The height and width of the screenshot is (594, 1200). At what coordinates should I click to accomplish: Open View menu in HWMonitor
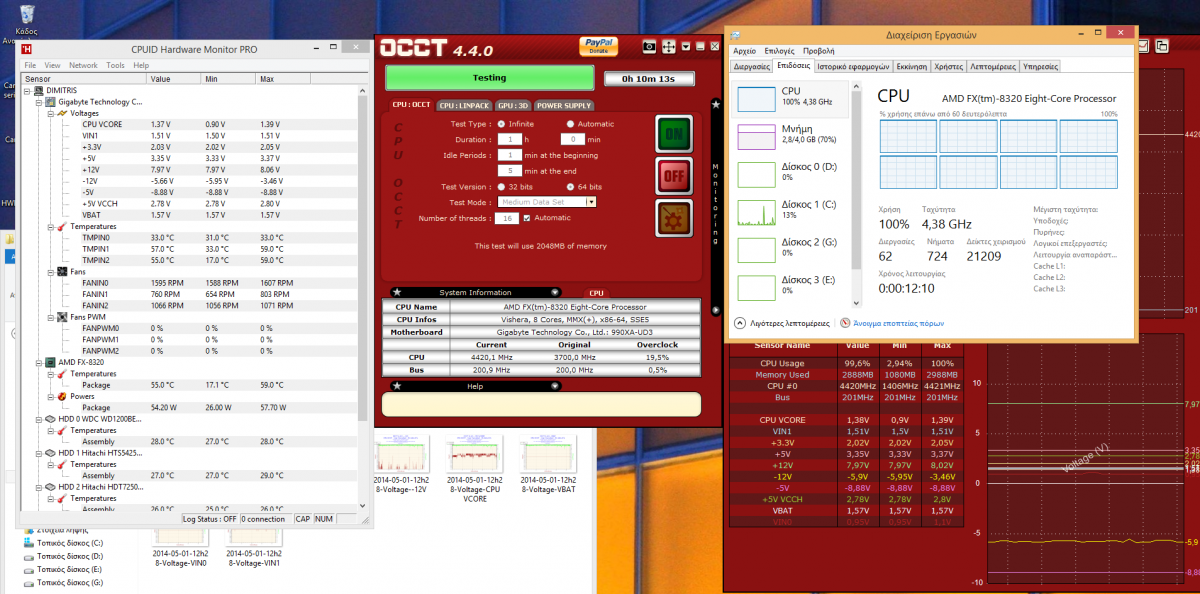click(53, 65)
